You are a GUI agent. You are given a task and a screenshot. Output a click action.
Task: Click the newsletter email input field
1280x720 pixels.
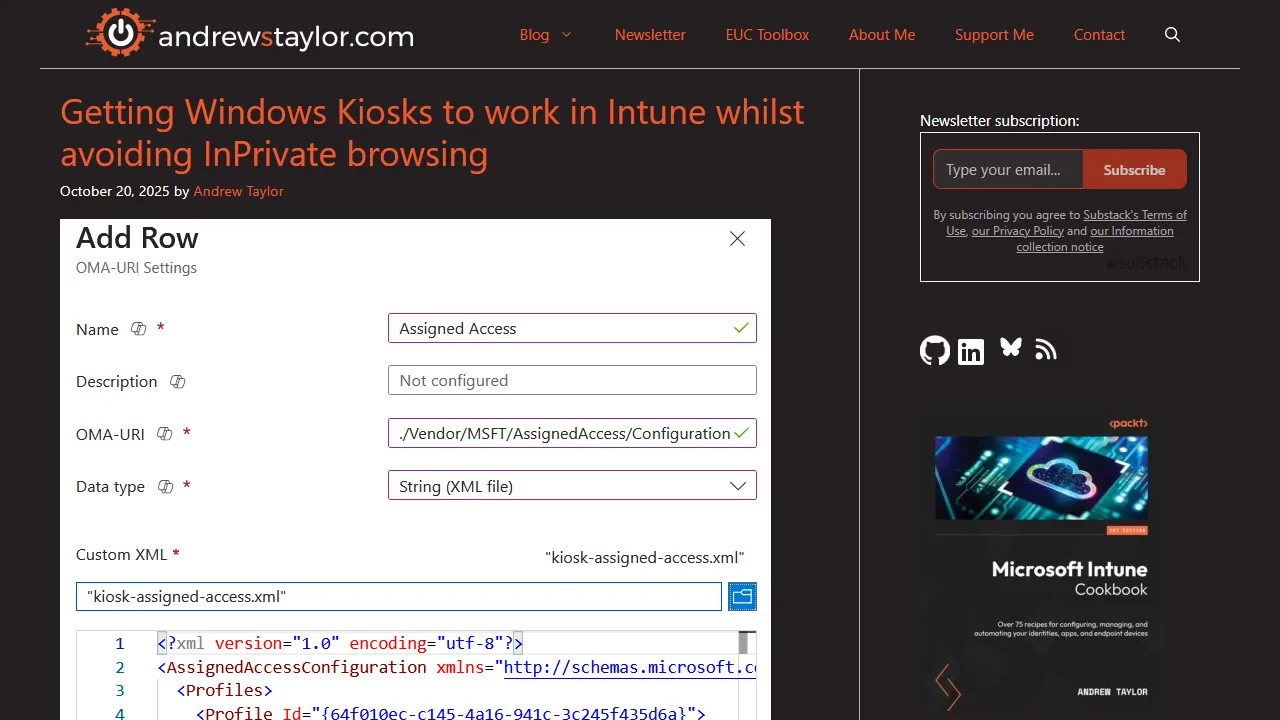[x=1008, y=170]
